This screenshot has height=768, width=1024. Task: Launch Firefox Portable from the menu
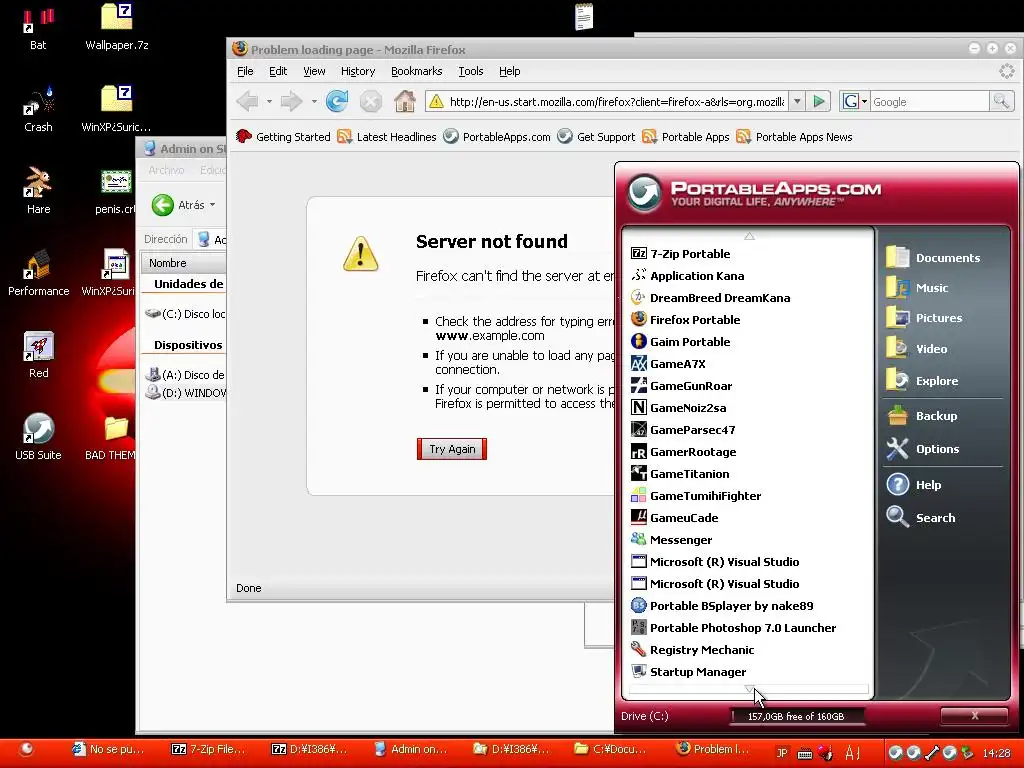(686, 319)
